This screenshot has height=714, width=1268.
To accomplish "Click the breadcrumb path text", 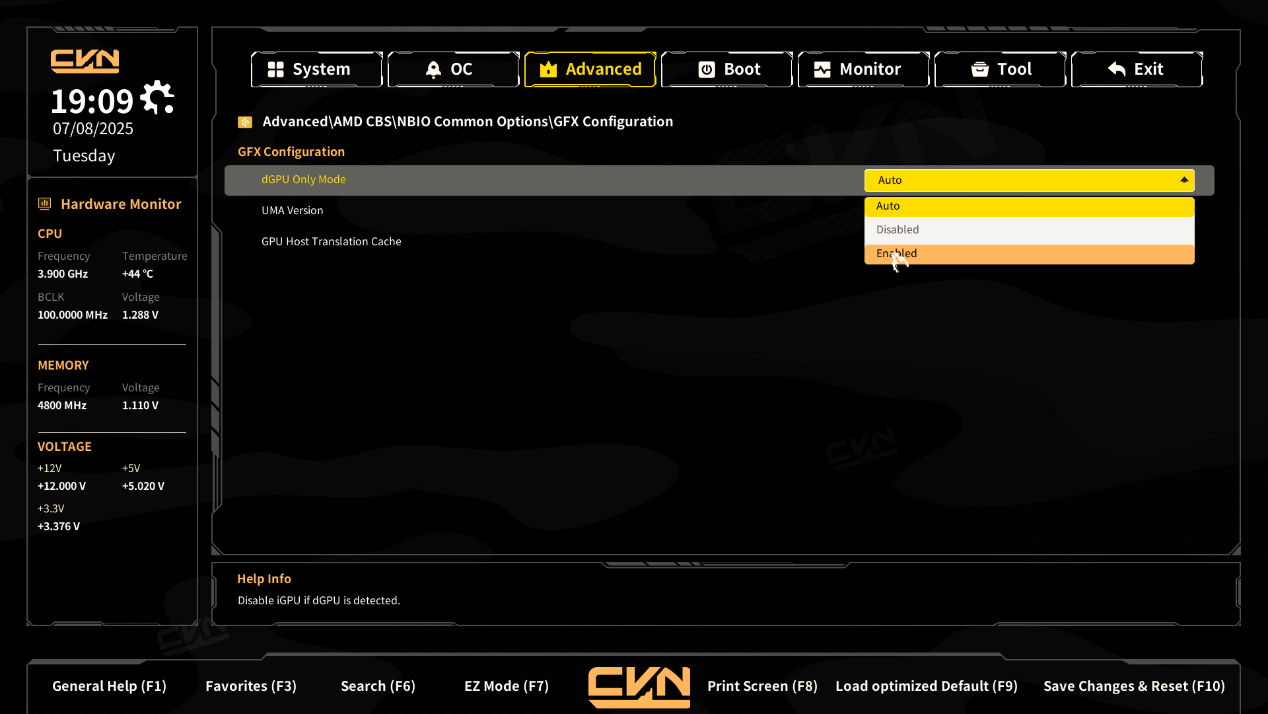I will (467, 122).
